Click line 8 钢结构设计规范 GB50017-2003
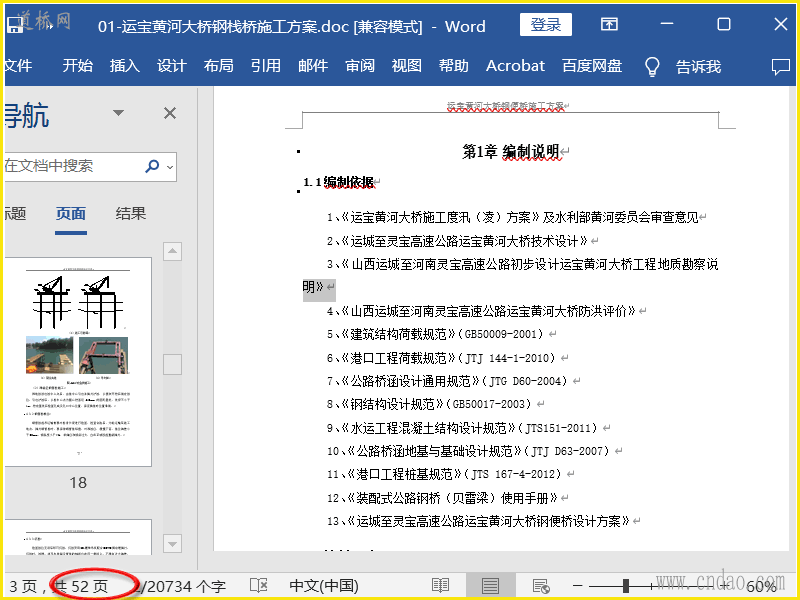 tap(429, 404)
